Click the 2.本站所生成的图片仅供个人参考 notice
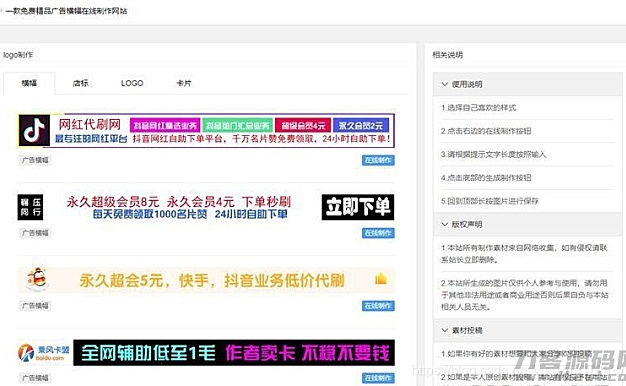The image size is (626, 386). pos(525,295)
